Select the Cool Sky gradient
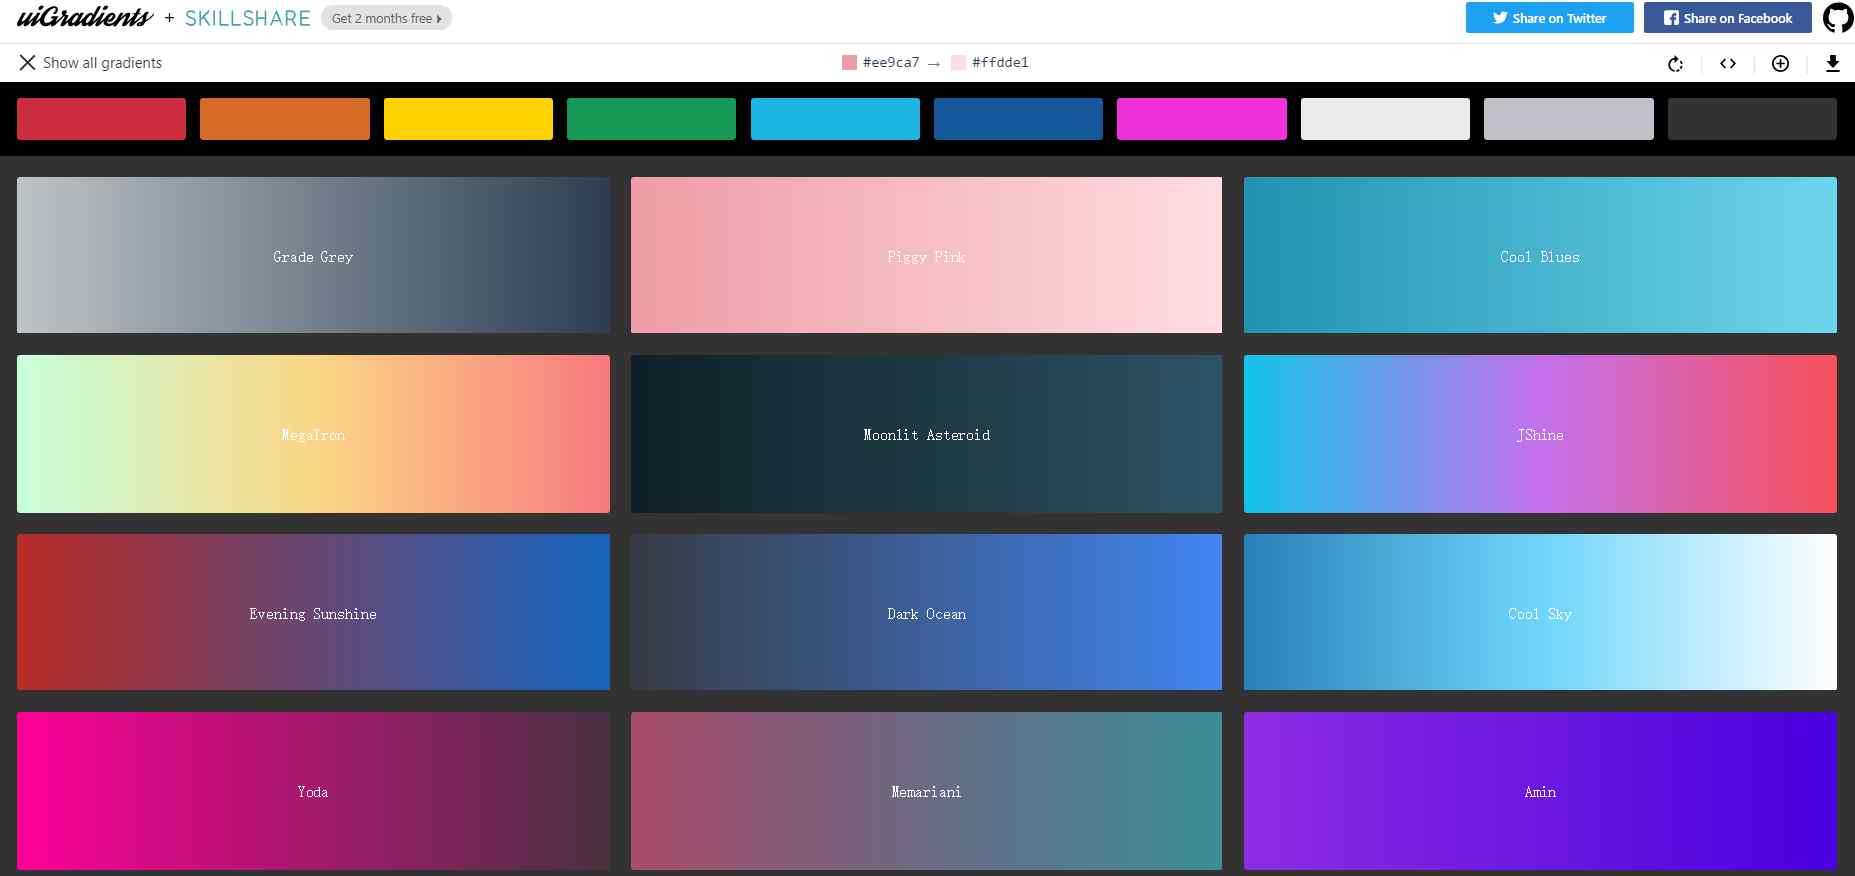Image resolution: width=1855 pixels, height=876 pixels. 1540,612
